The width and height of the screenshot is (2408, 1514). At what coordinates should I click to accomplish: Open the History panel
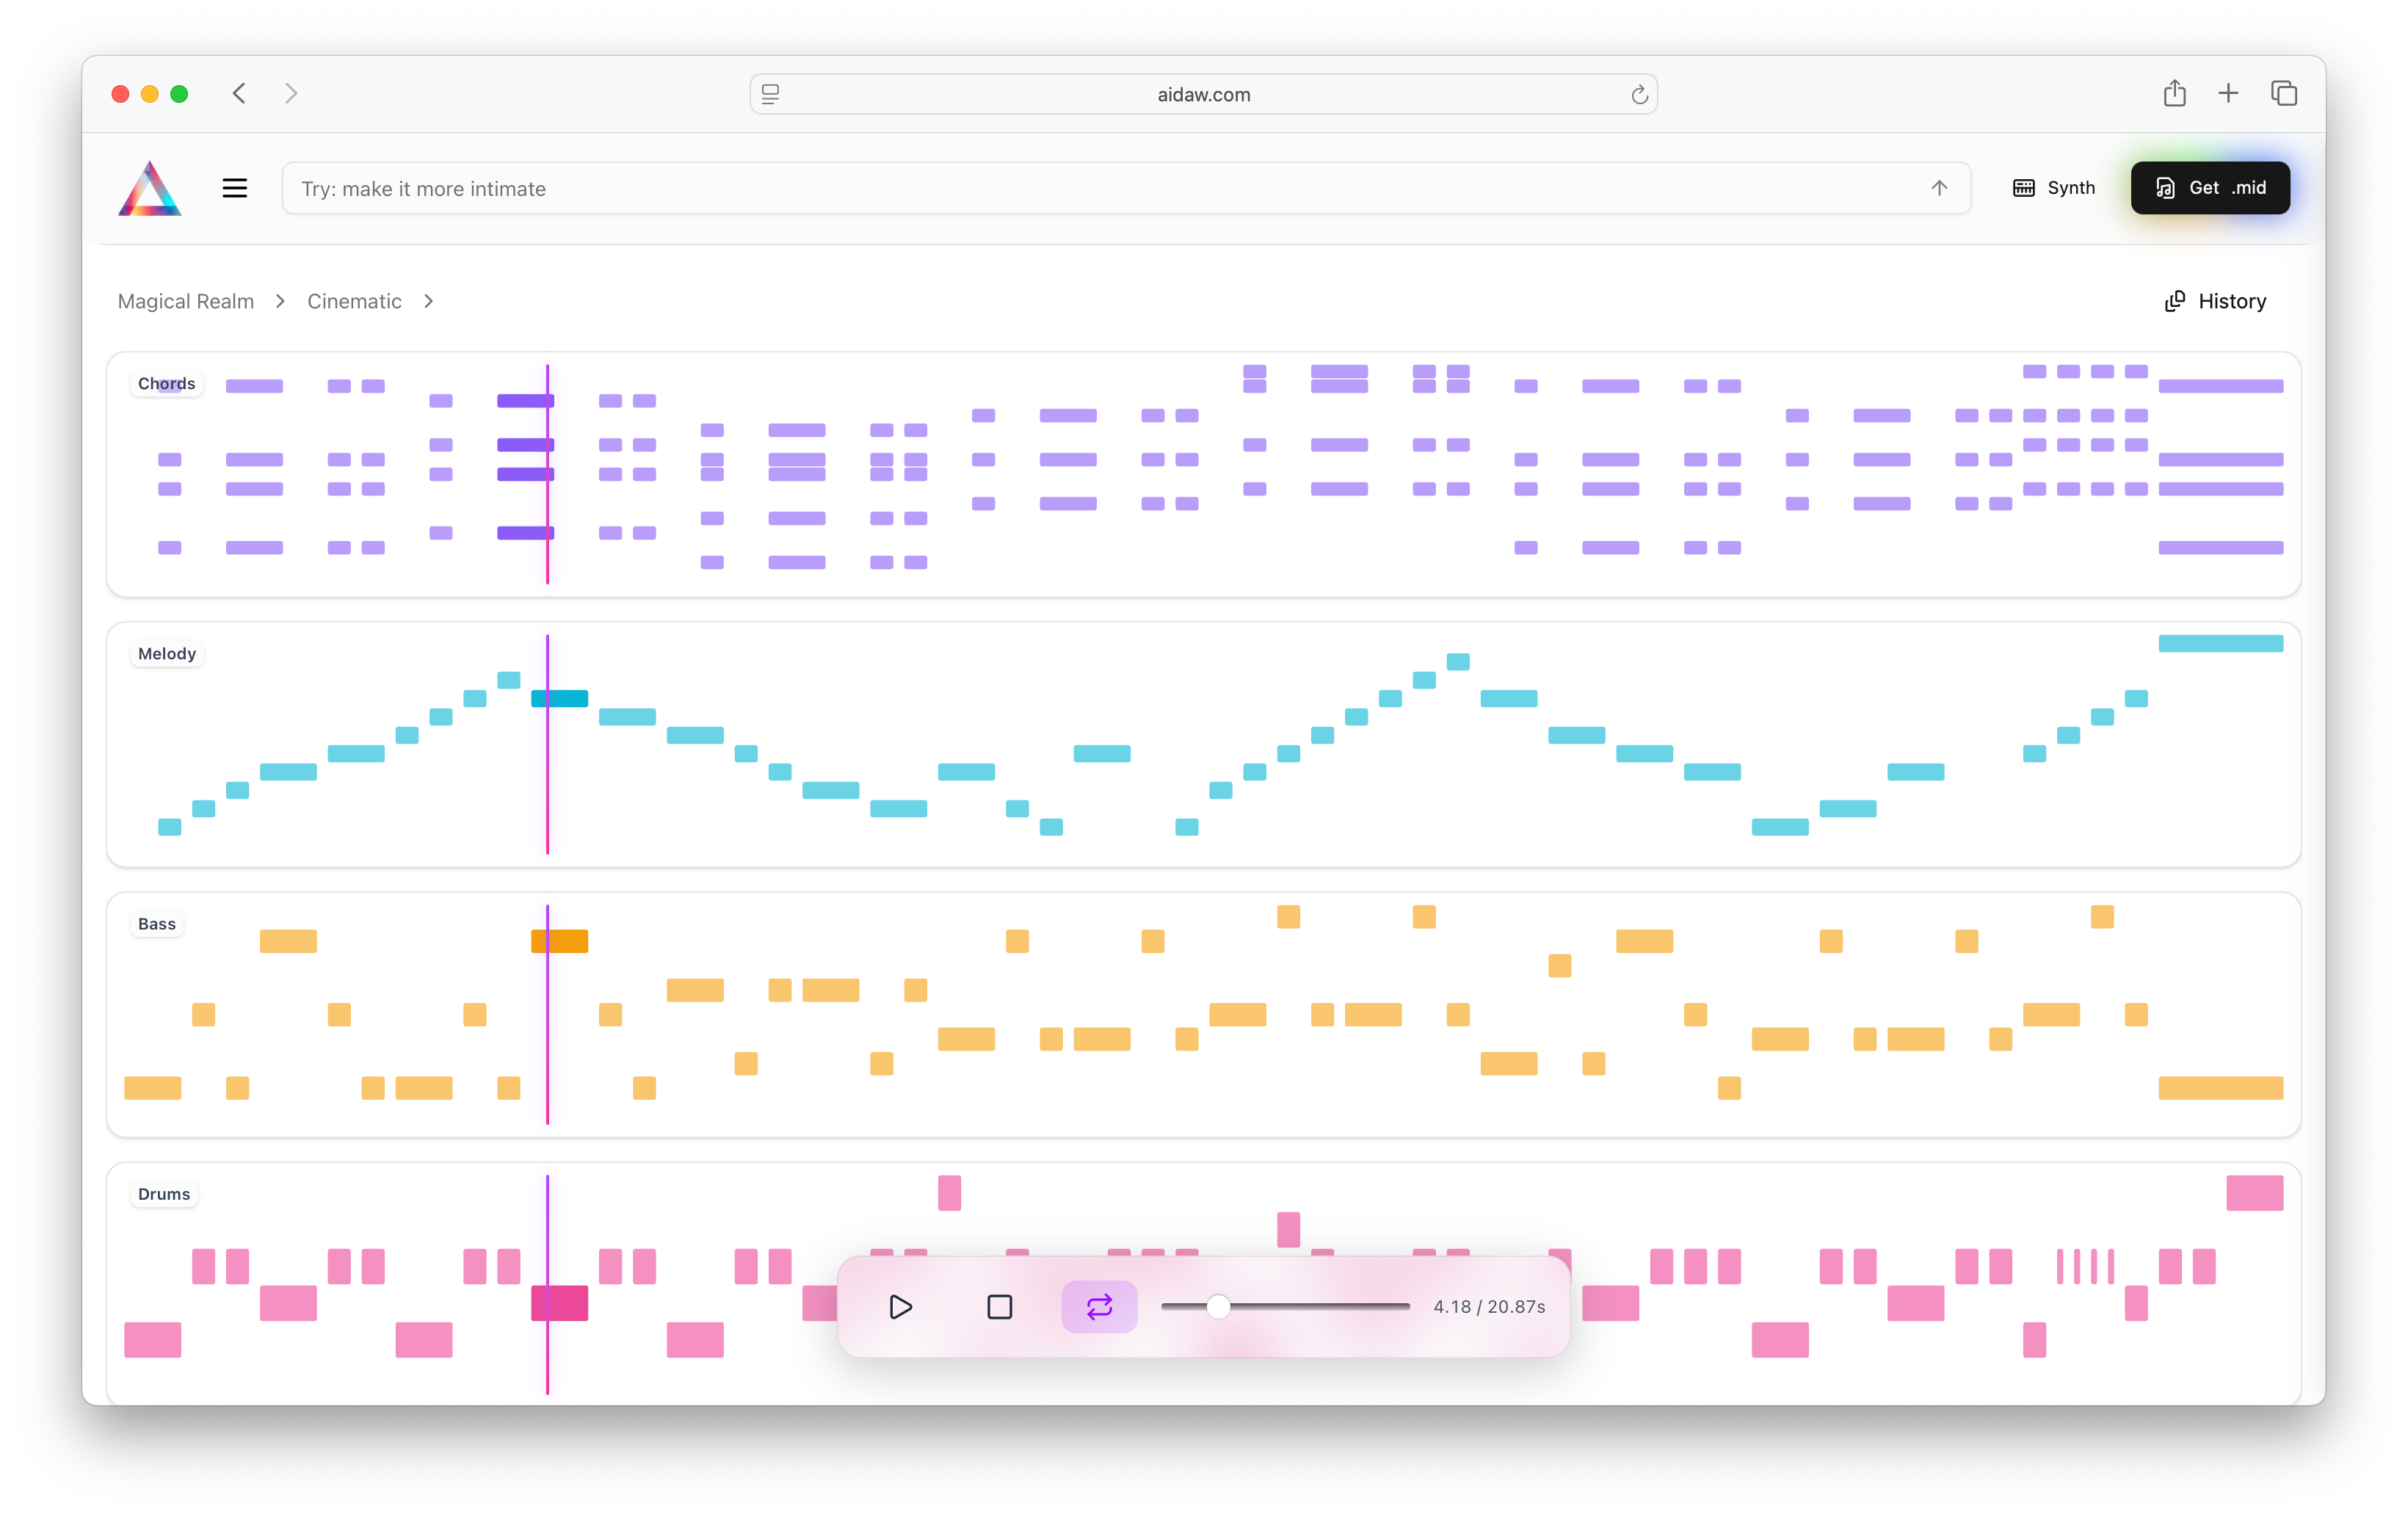point(2215,301)
